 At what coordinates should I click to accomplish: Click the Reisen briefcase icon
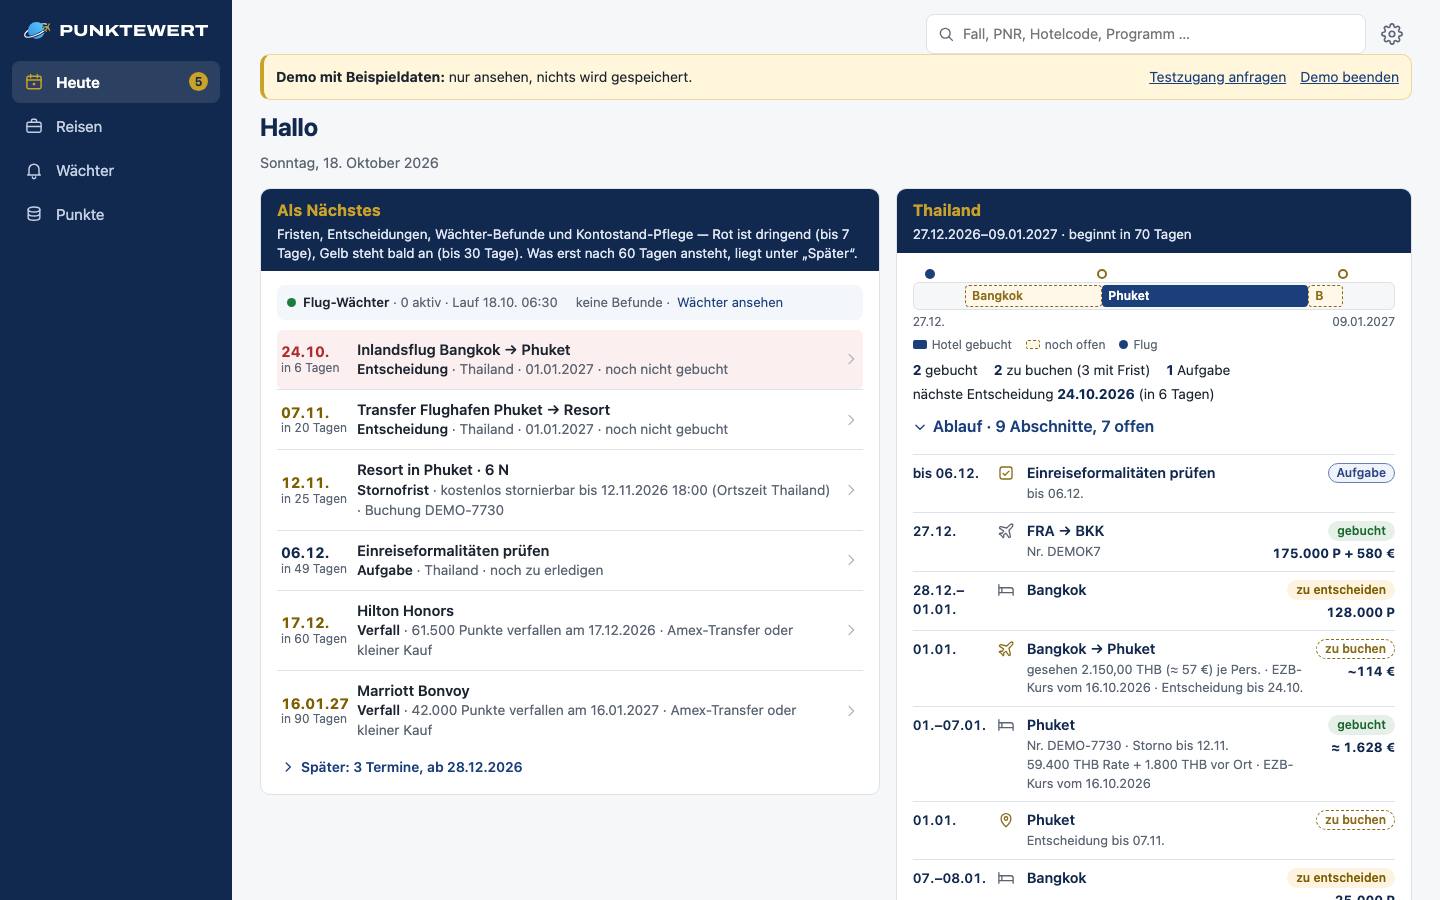tap(34, 127)
